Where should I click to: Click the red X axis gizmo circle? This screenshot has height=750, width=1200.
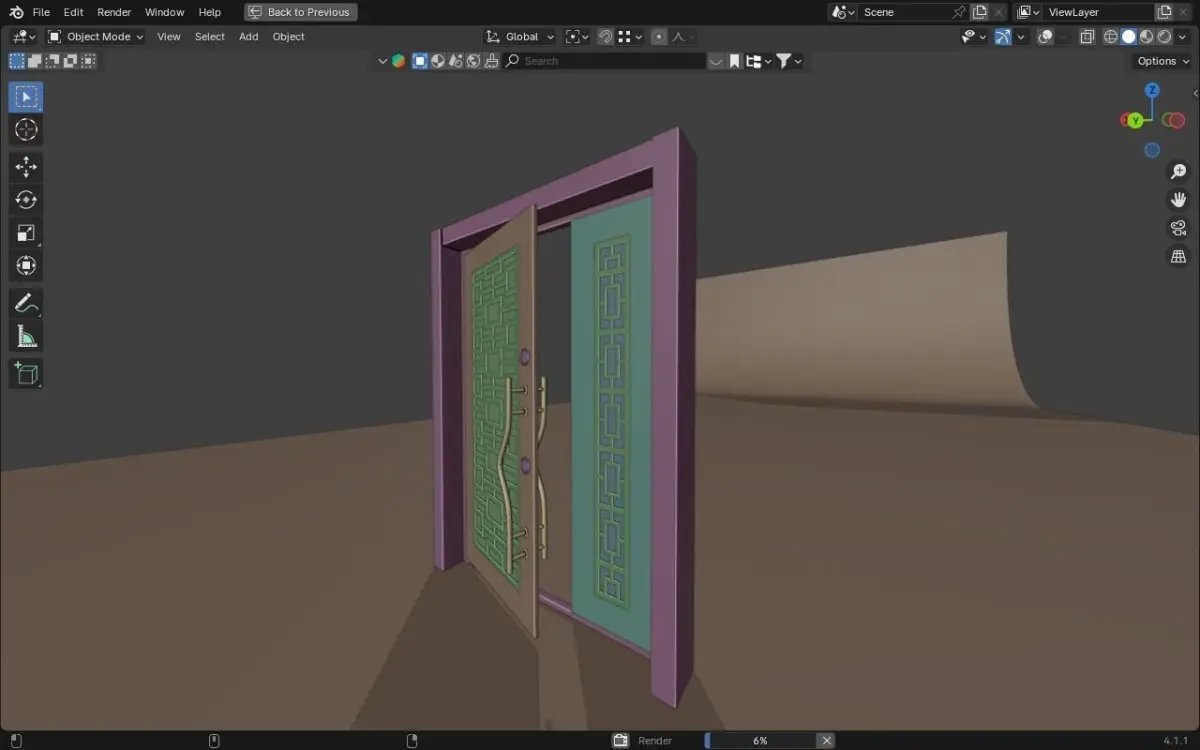1176,120
